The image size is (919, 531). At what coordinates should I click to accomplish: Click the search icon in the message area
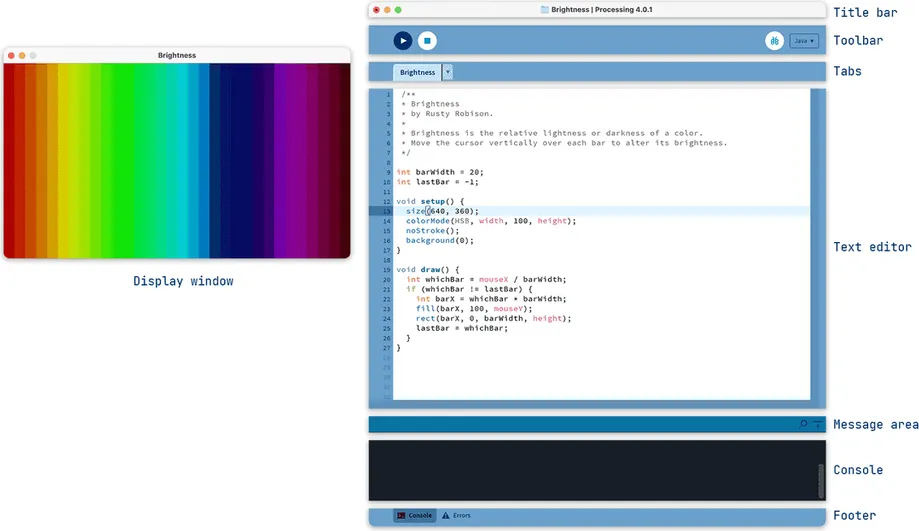[803, 424]
